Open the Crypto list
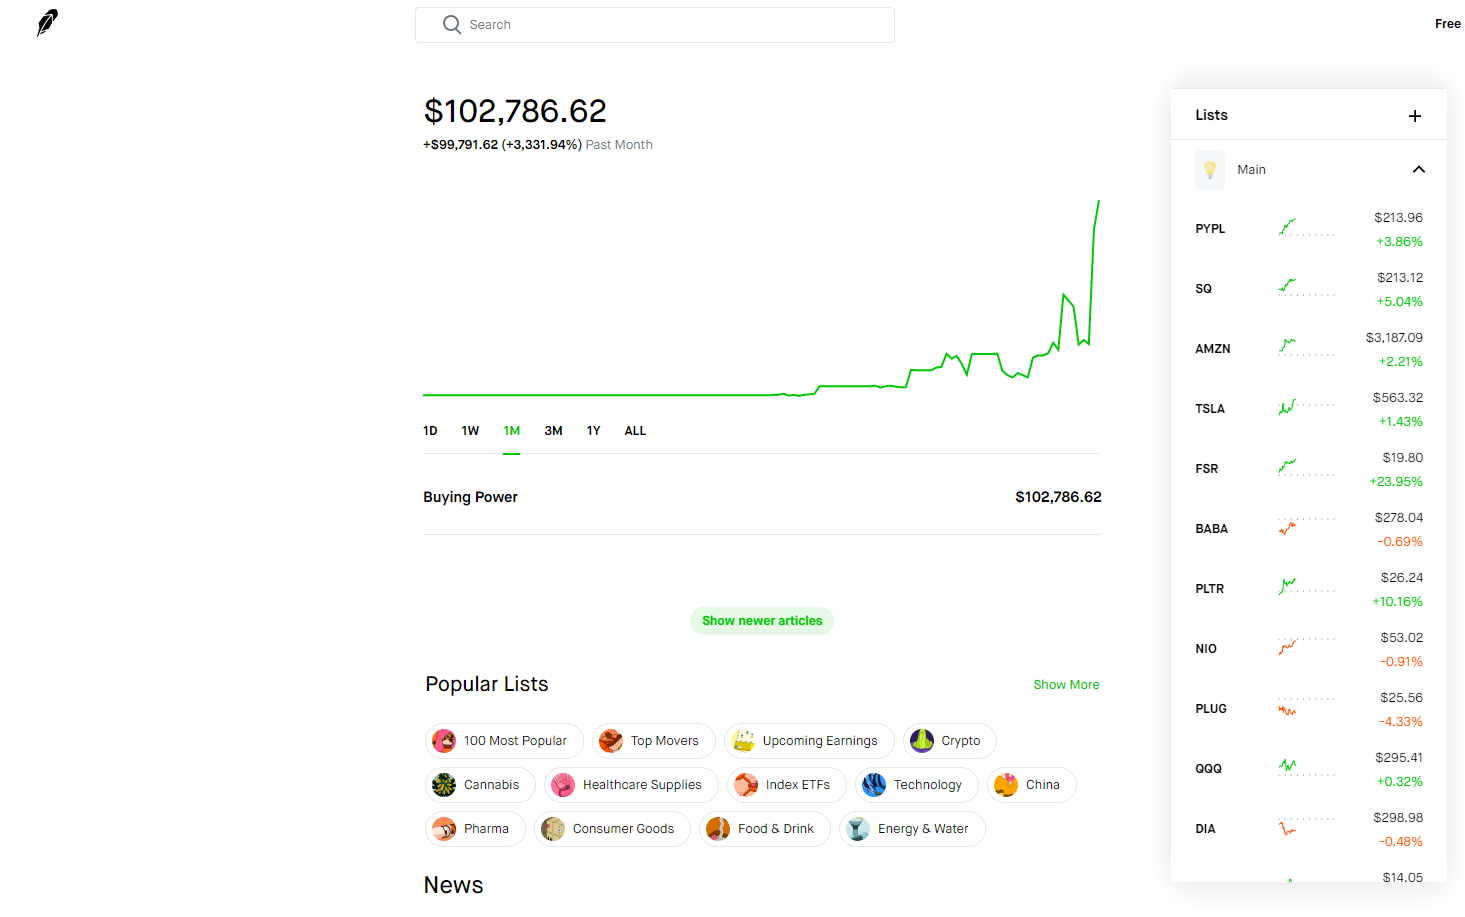 pyautogui.click(x=950, y=741)
